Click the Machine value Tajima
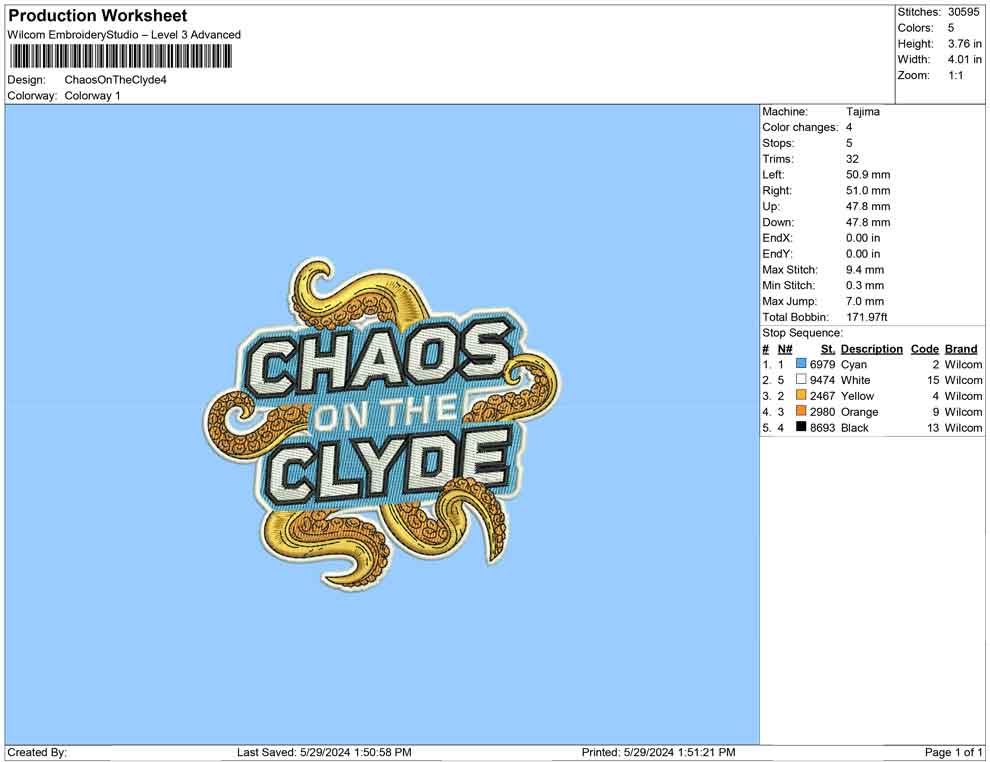The image size is (990, 762). (863, 112)
